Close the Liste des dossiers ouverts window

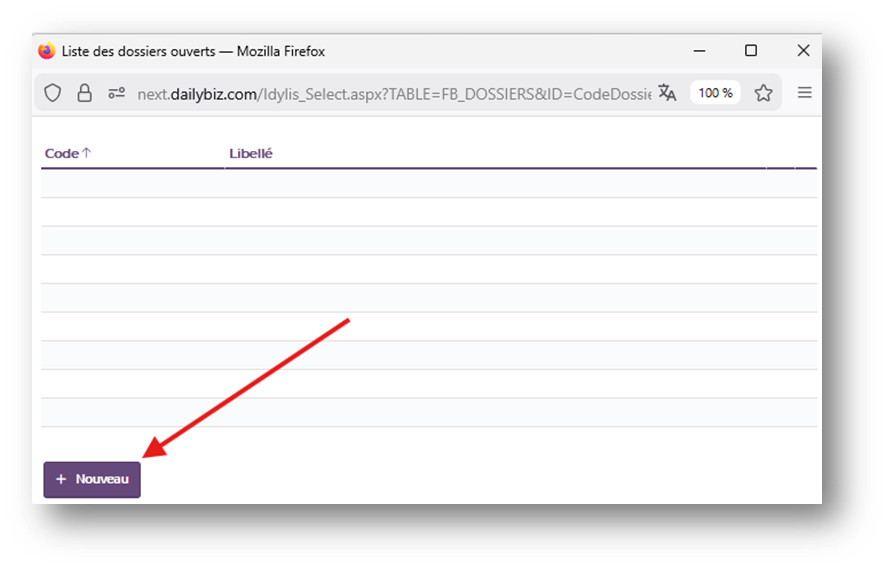click(803, 51)
